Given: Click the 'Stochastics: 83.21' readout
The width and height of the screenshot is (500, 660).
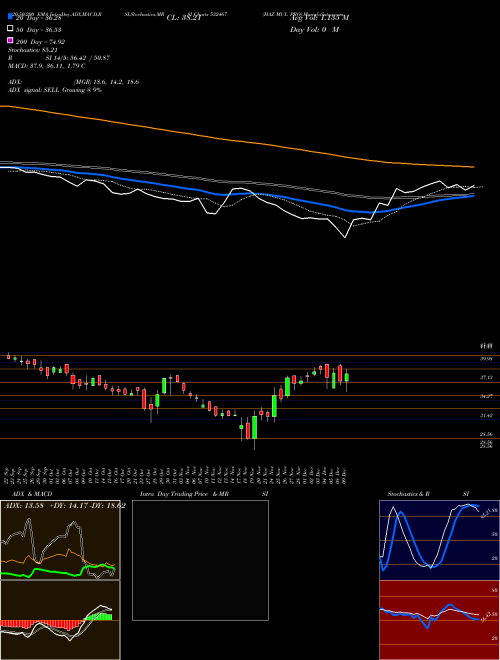Looking at the screenshot, I should [32, 50].
